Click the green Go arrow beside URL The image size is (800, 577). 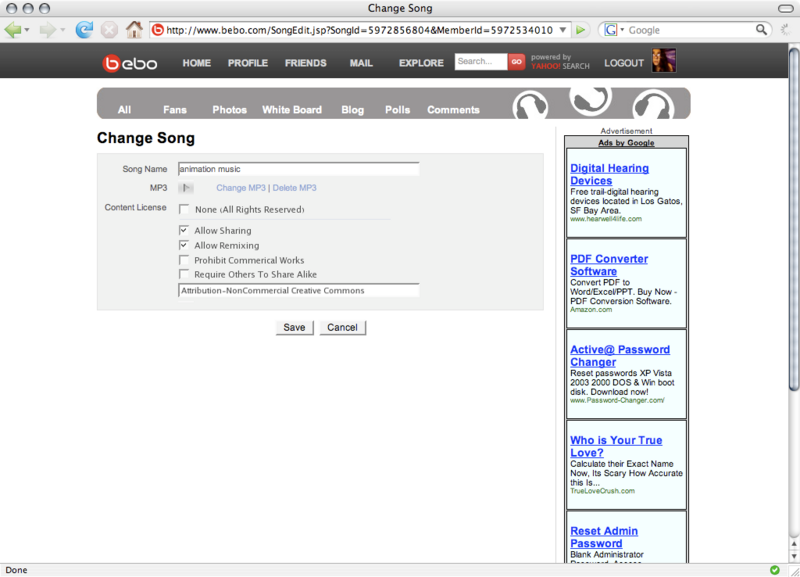(x=581, y=30)
